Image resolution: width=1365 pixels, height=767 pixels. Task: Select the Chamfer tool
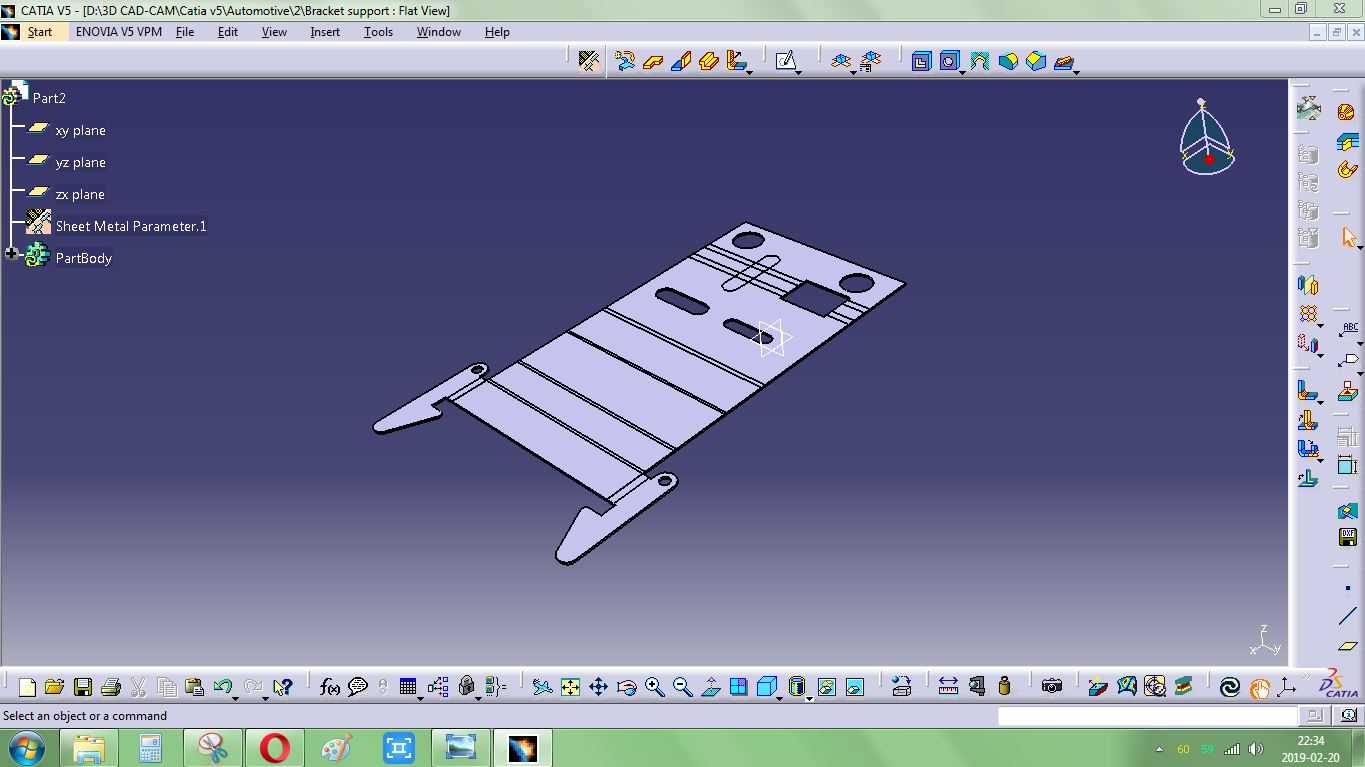click(1035, 61)
